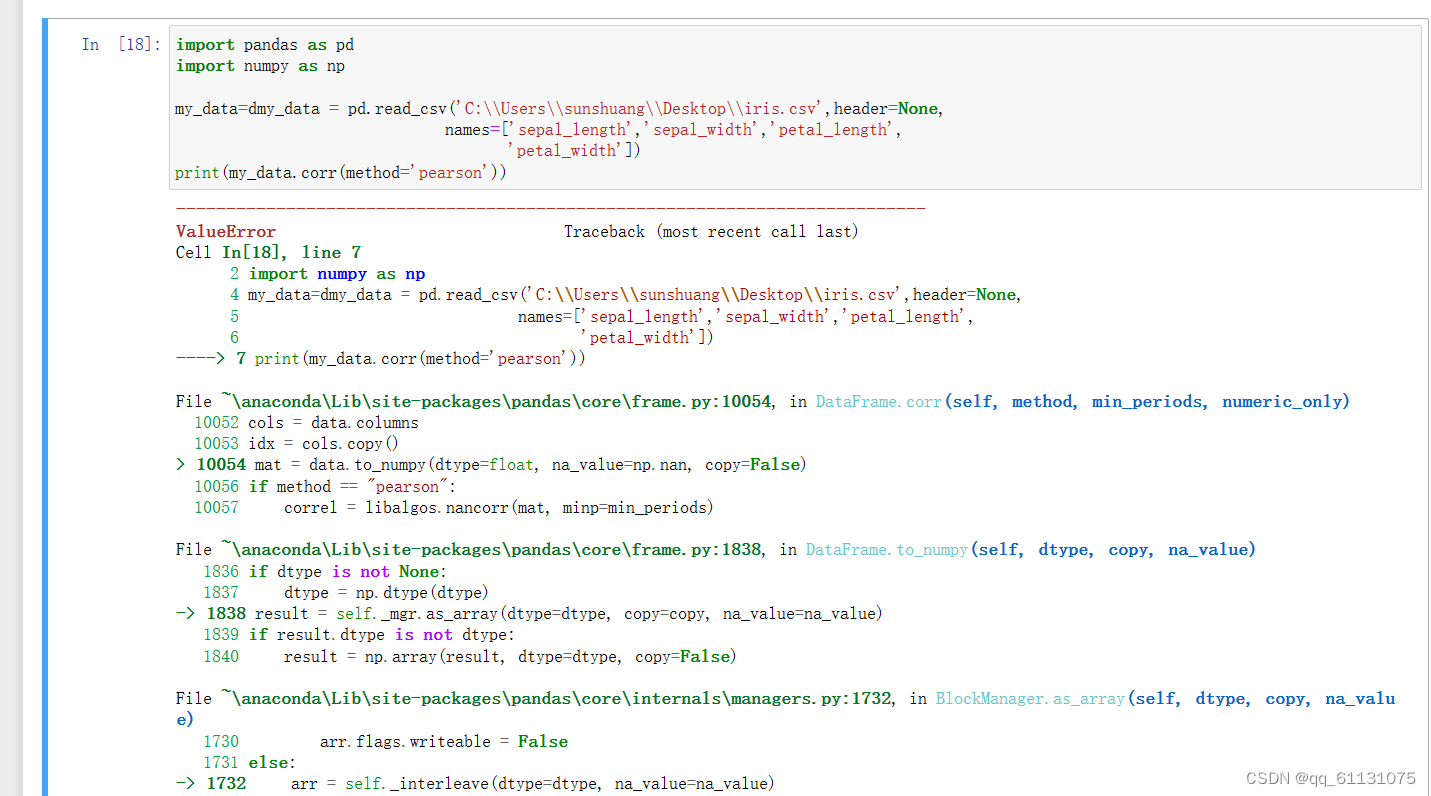Click the frame.py:10054 file path
1431x796 pixels.
[x=475, y=401]
